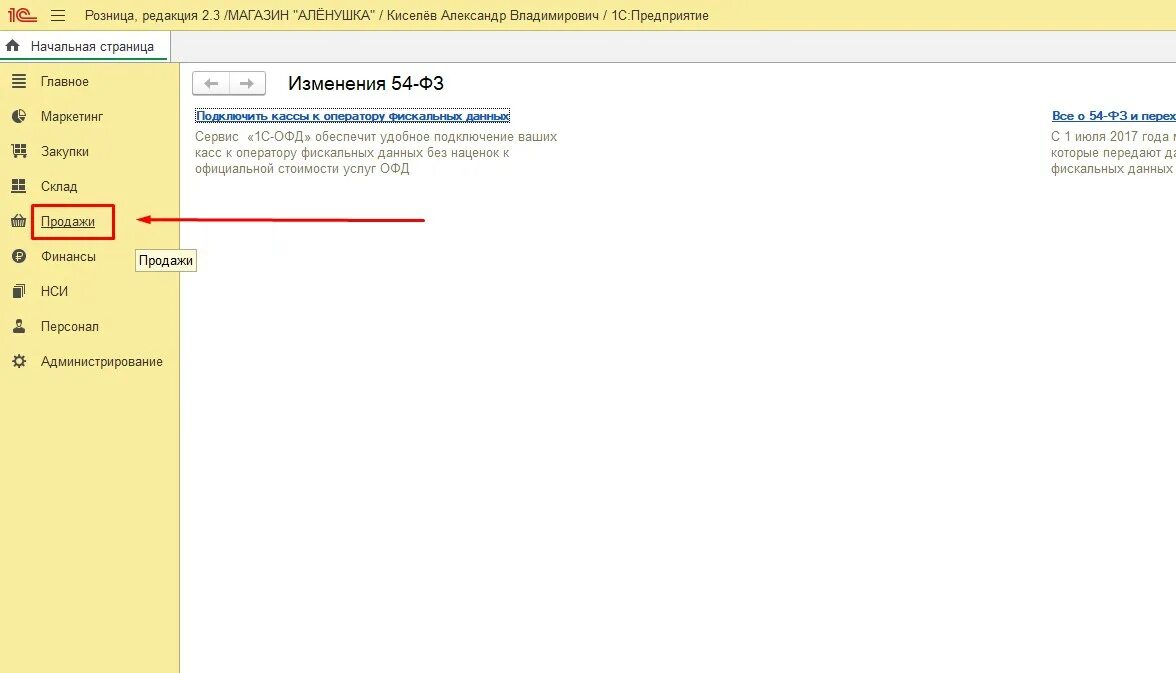Click the heading Изменения 54-ФЗ

point(366,83)
